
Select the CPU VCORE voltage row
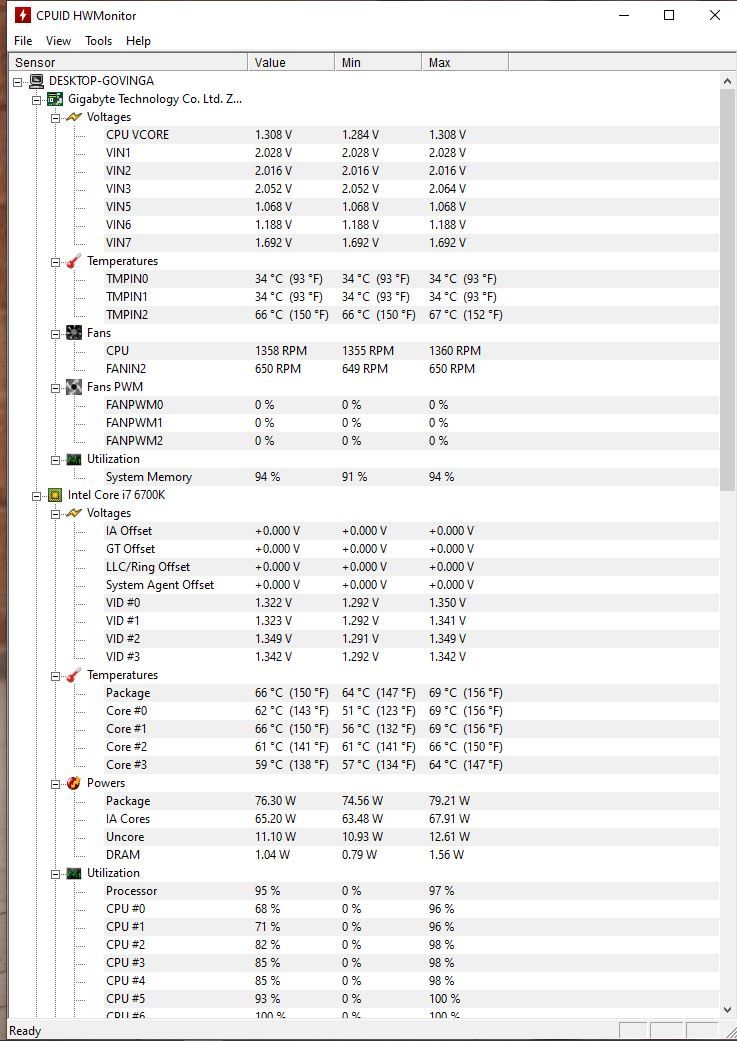(138, 135)
